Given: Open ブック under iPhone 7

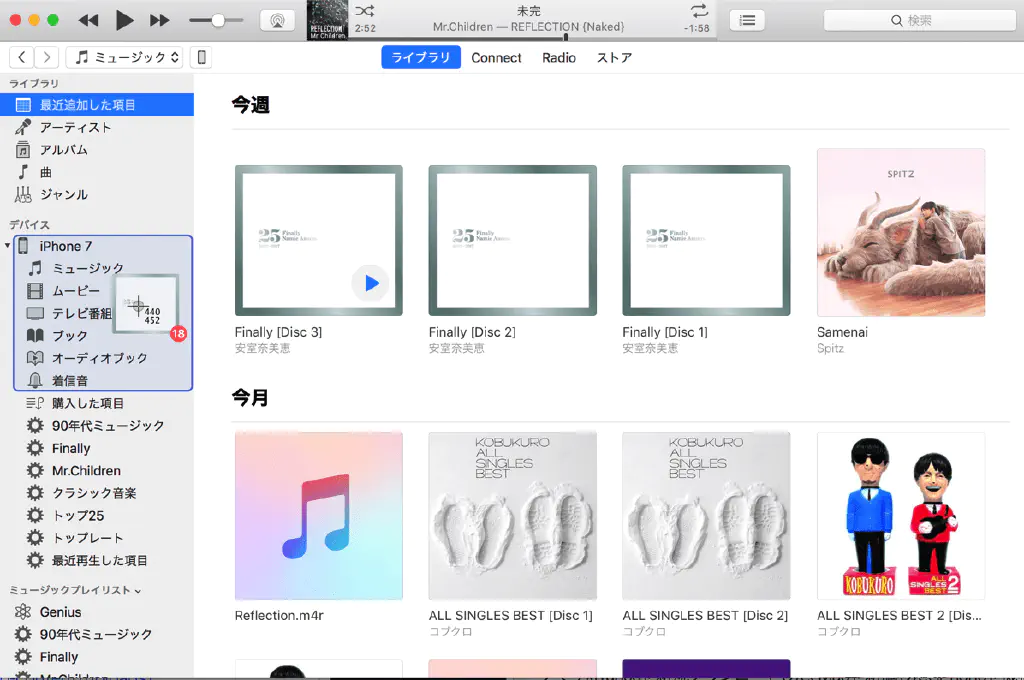Looking at the screenshot, I should tap(103, 336).
